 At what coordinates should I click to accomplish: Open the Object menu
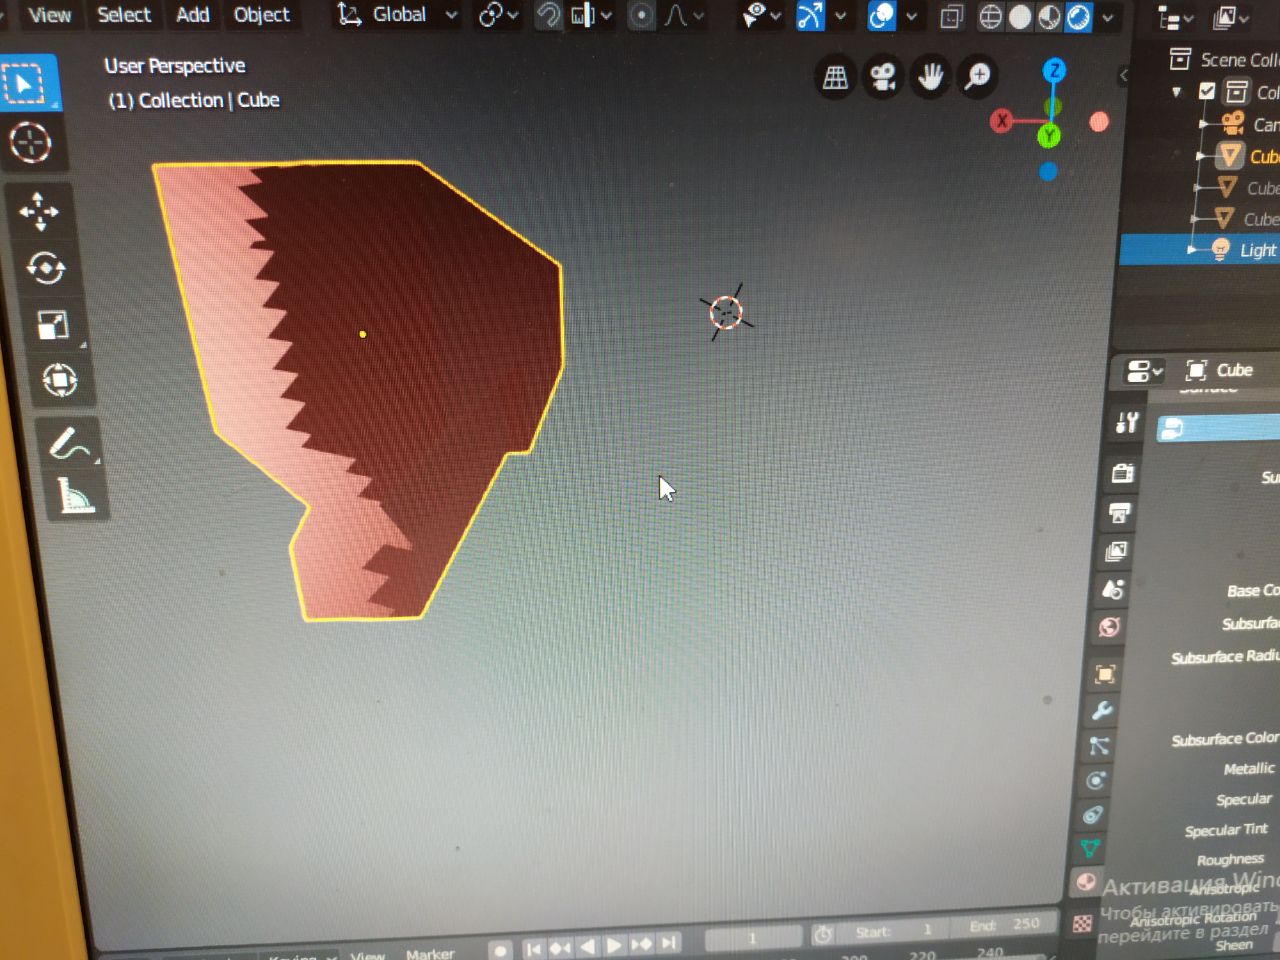pos(262,15)
